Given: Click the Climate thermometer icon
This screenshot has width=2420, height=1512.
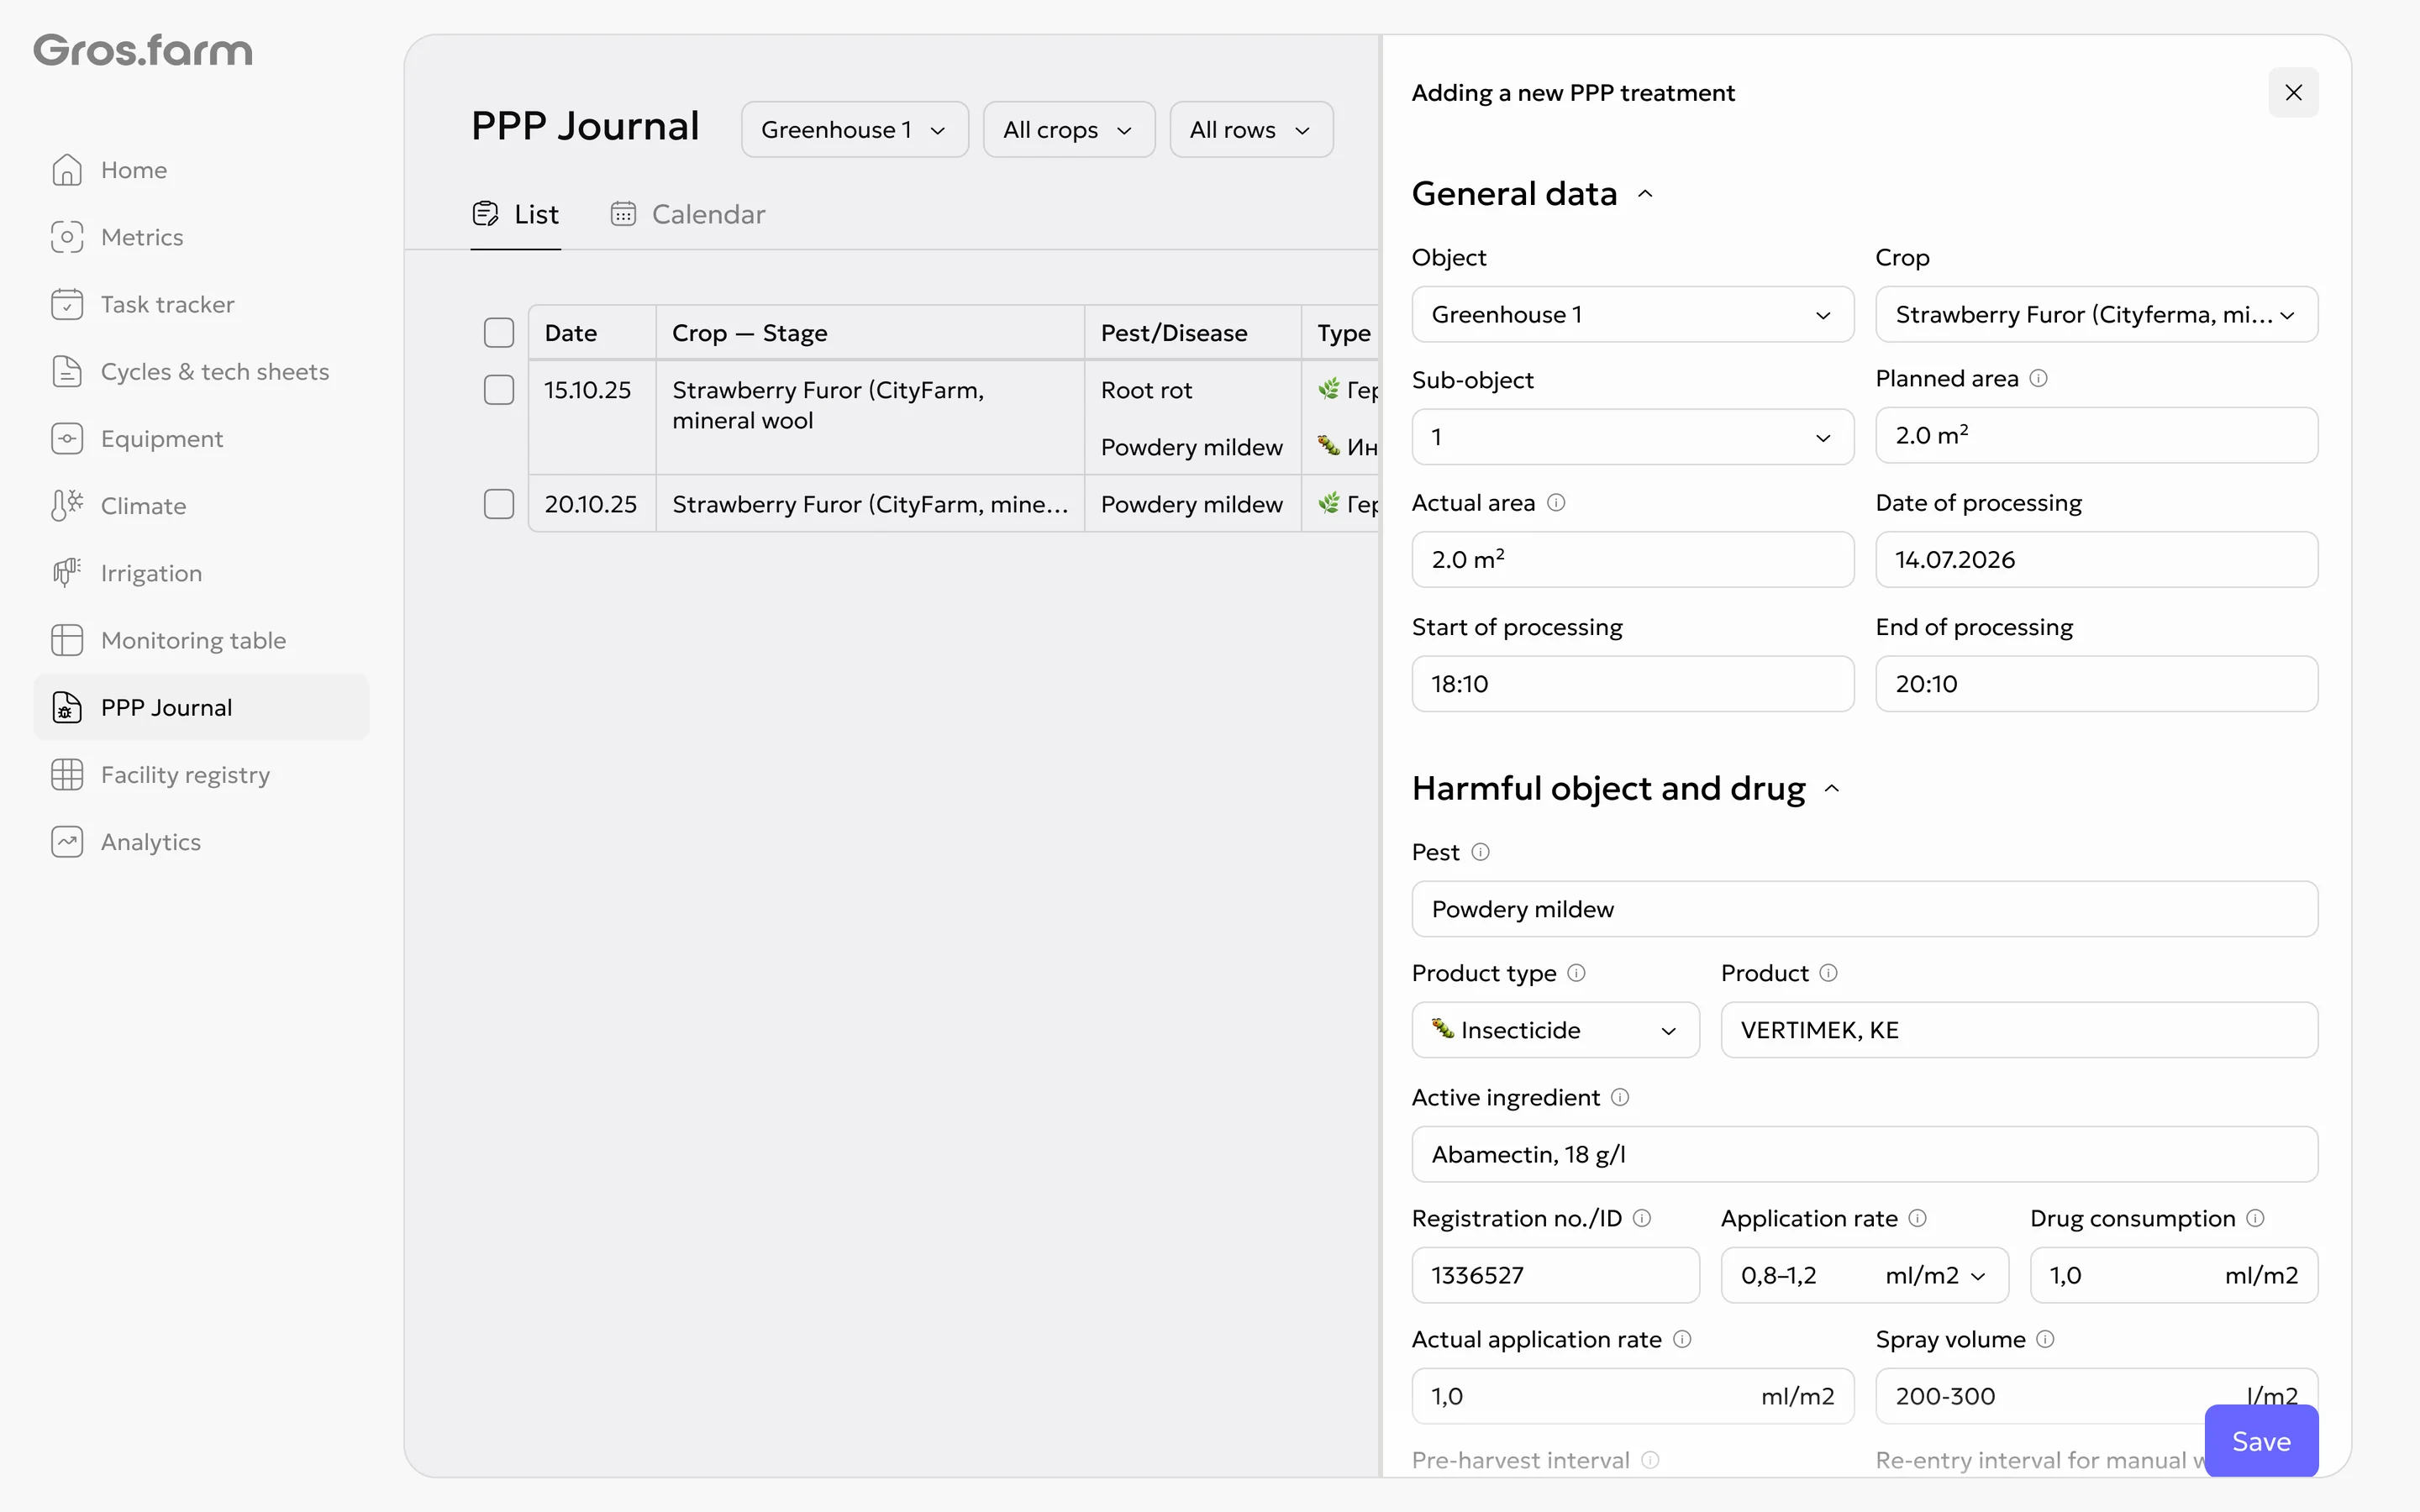Looking at the screenshot, I should tap(67, 505).
